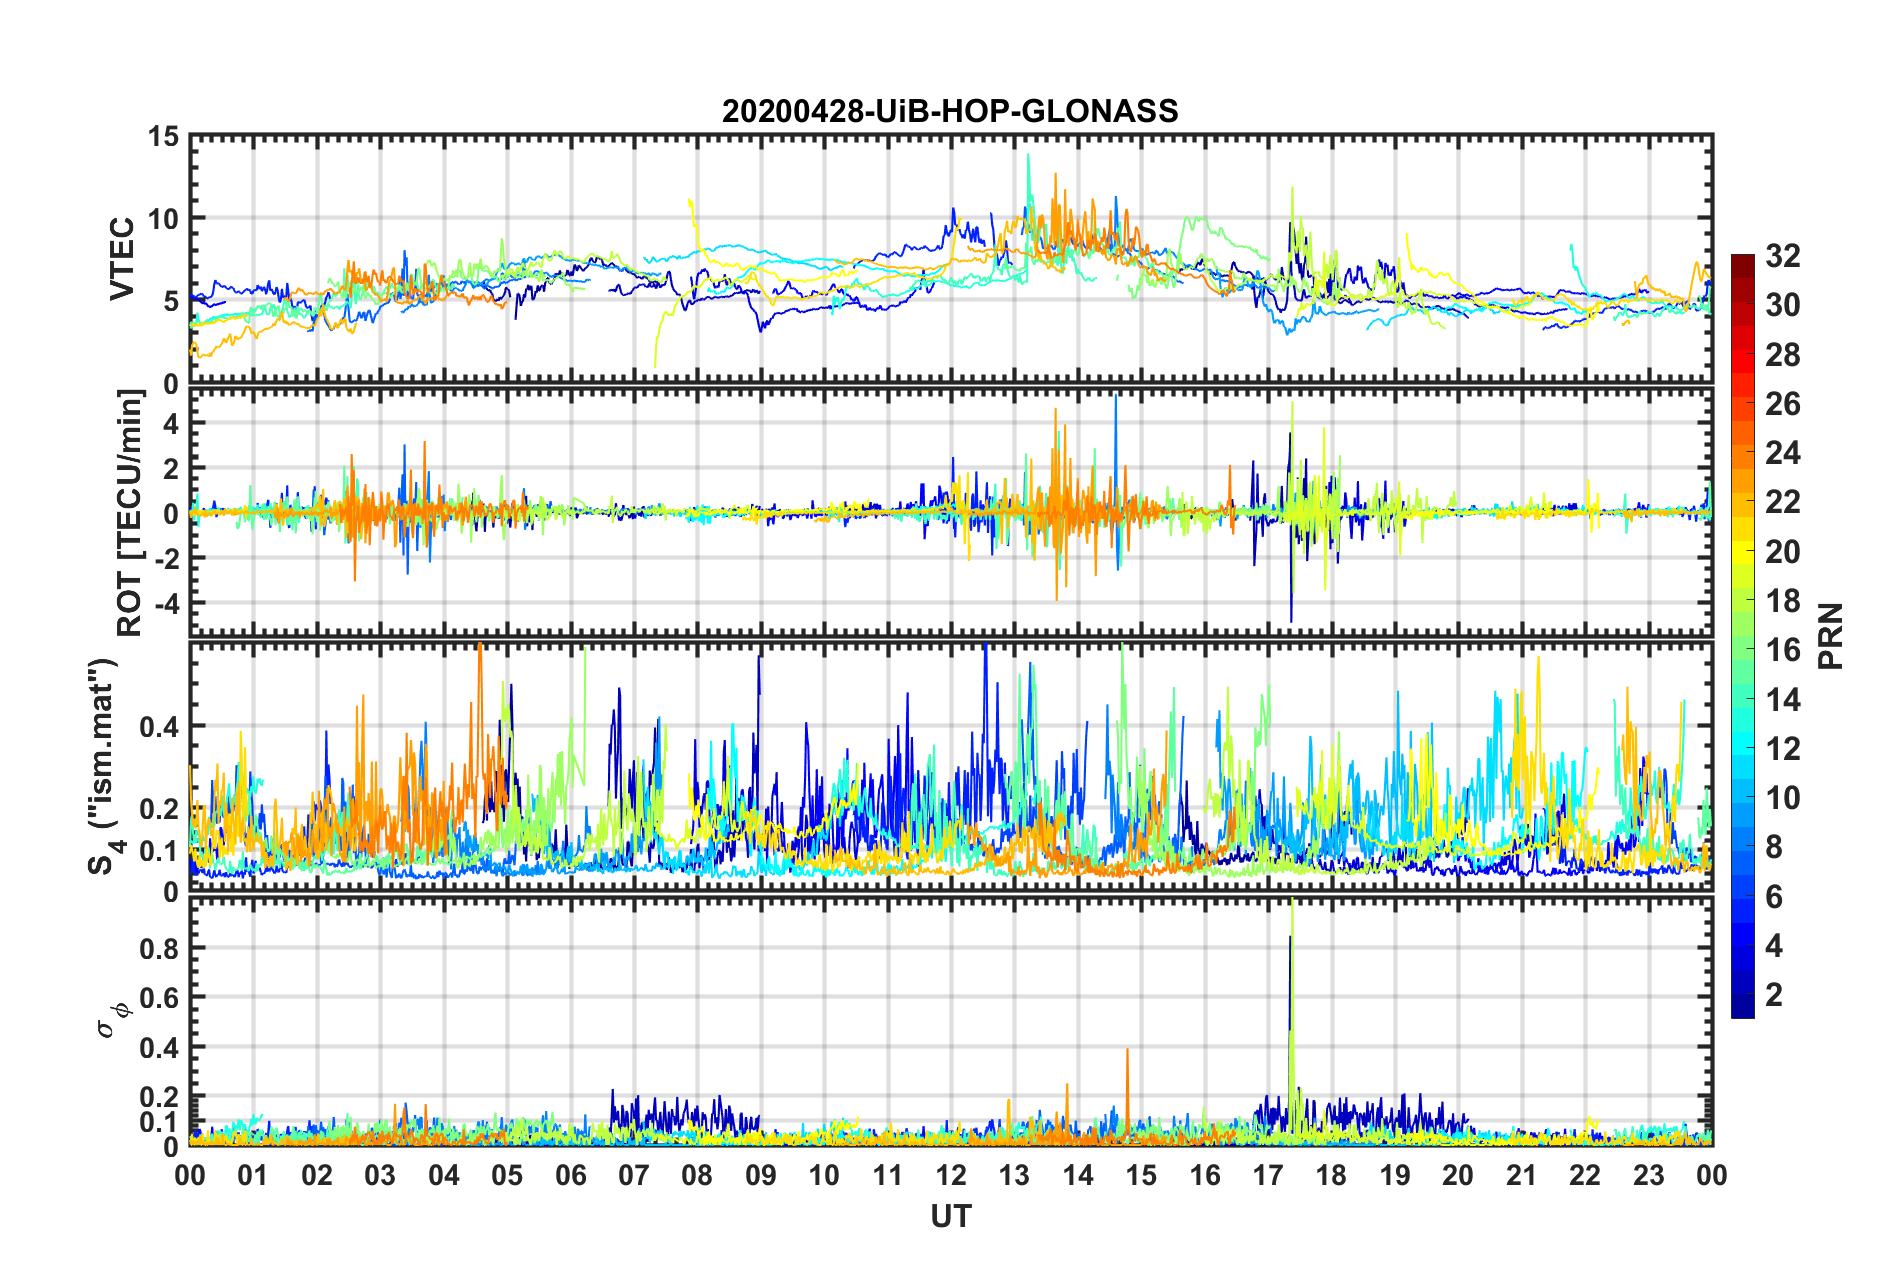The width and height of the screenshot is (1902, 1272).
Task: Click the 0.8 tick label on sigma-phi axis
Action: (x=160, y=948)
